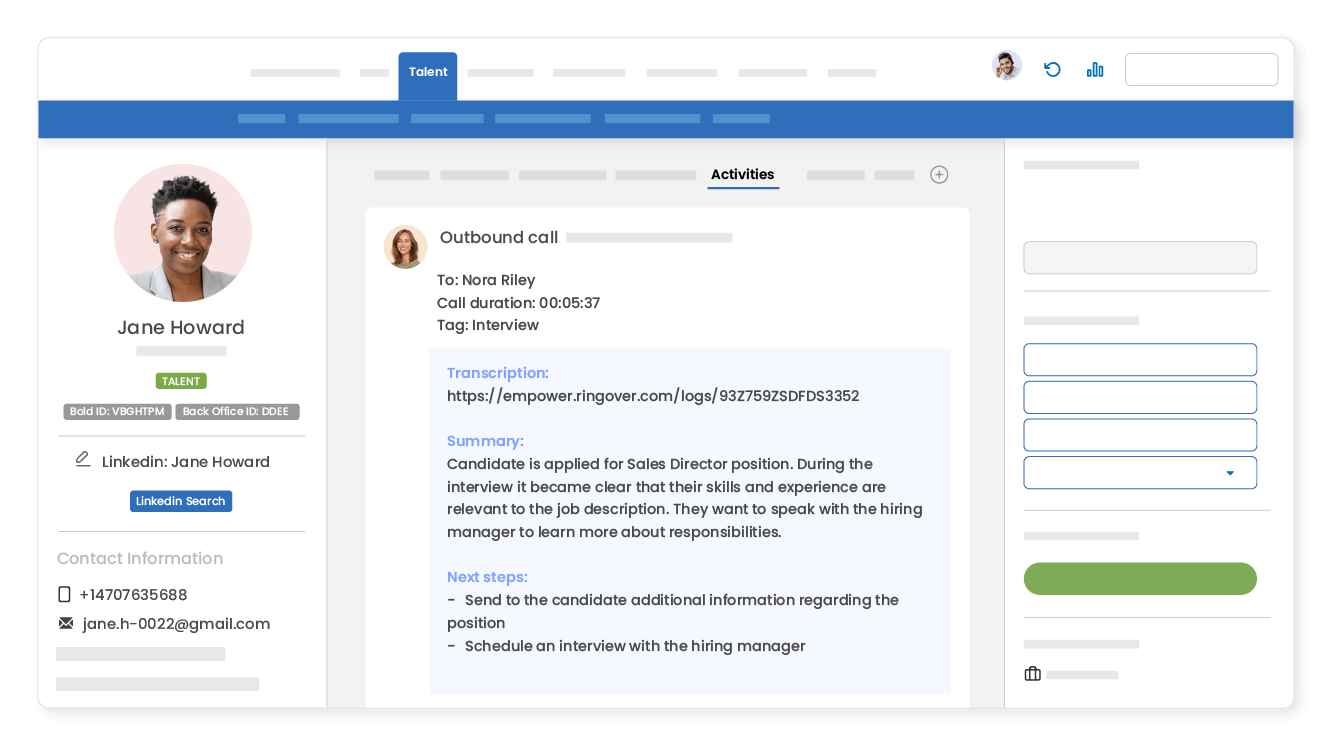Click the pencil icon next to Linkedin field

(82, 459)
